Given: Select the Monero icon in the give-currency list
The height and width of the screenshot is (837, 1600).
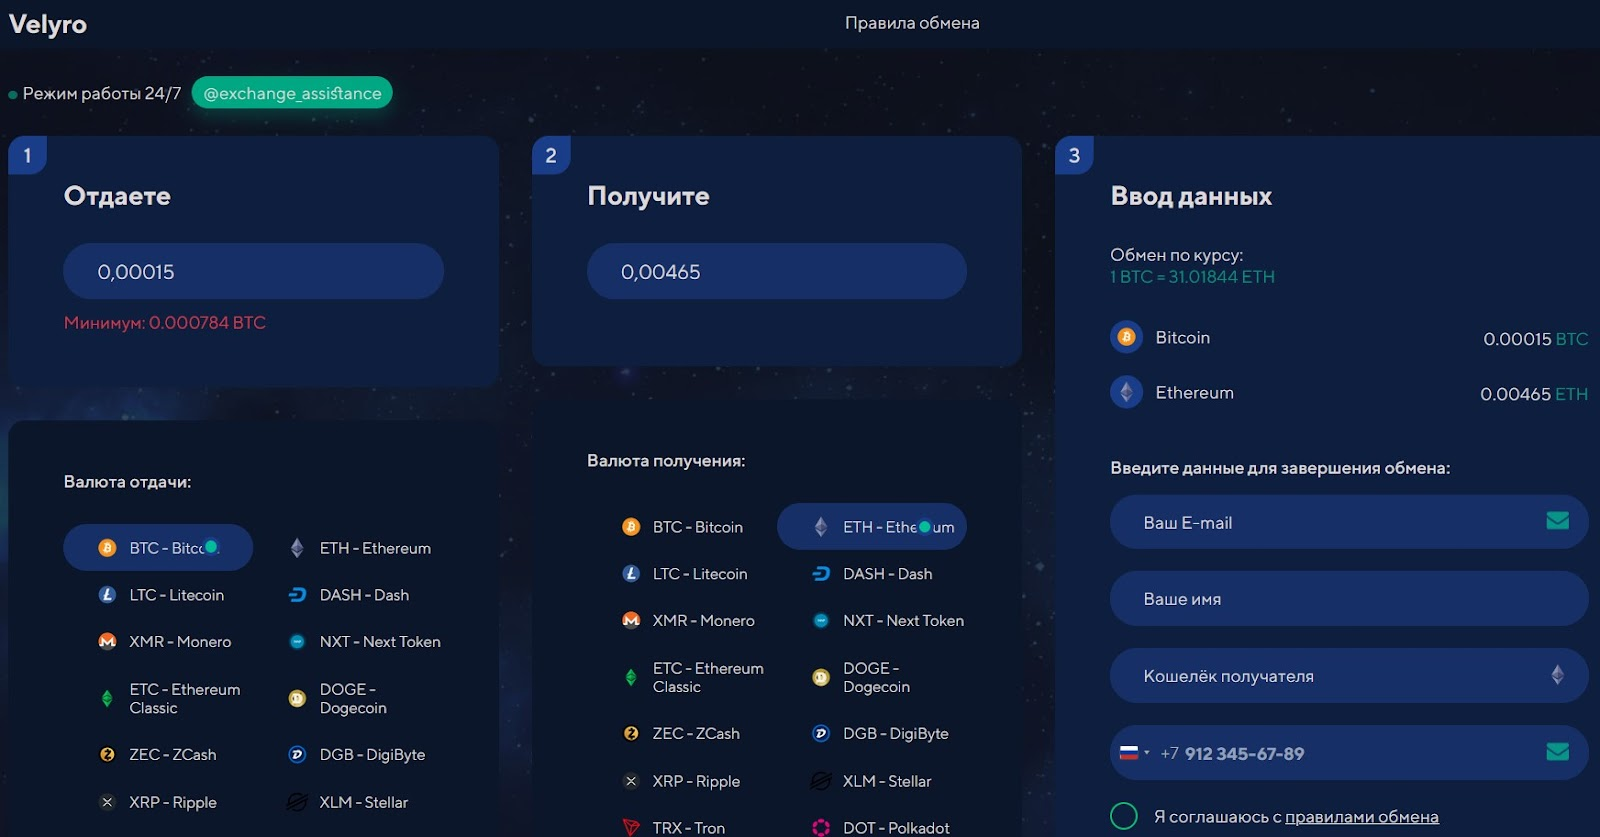Looking at the screenshot, I should [107, 642].
